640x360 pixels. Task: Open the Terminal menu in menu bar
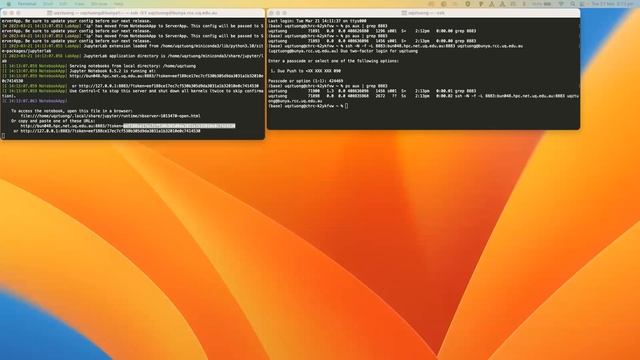[x=27, y=4]
